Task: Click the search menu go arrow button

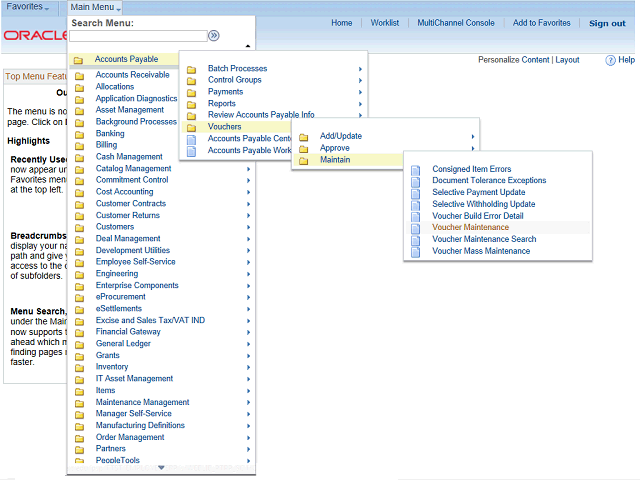Action: (214, 36)
